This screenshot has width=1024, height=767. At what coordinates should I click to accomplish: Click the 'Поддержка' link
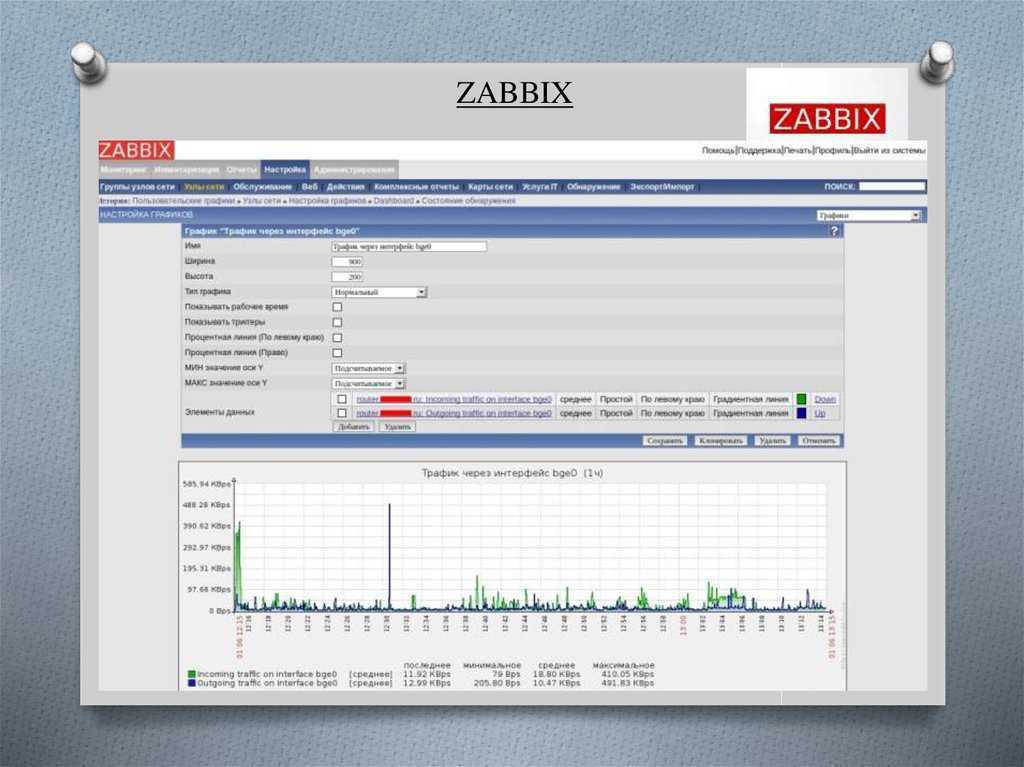point(760,150)
